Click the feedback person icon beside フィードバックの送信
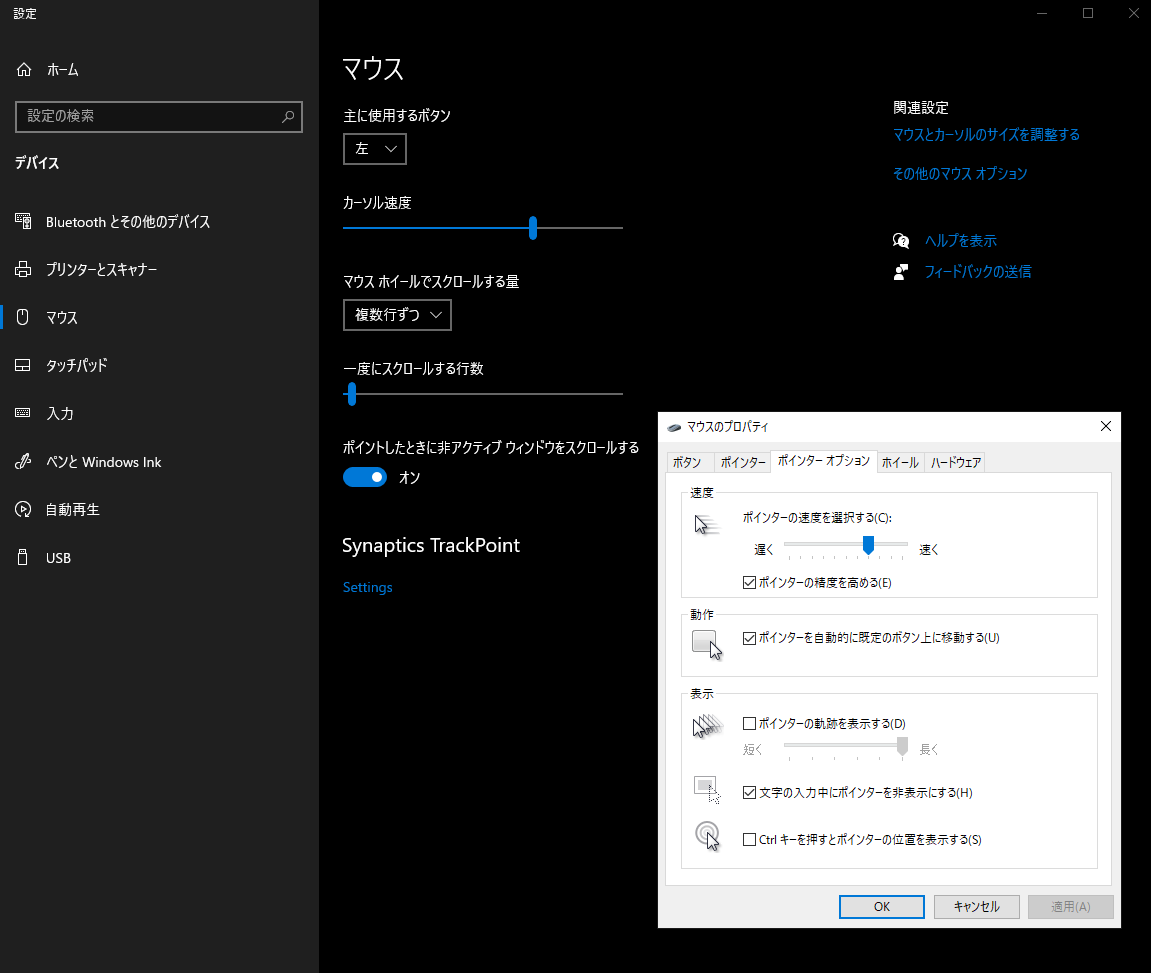 (x=901, y=272)
